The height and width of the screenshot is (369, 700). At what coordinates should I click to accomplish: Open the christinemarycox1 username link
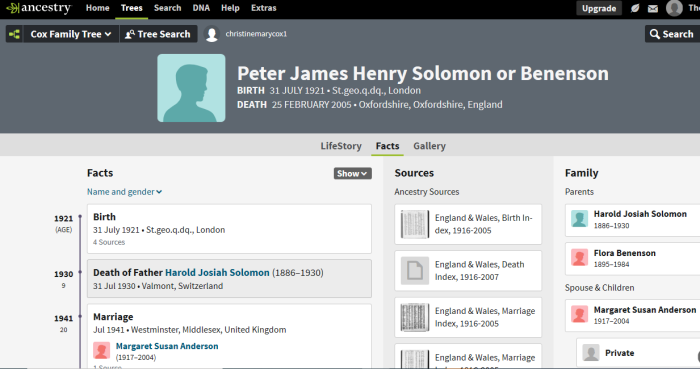(x=256, y=34)
